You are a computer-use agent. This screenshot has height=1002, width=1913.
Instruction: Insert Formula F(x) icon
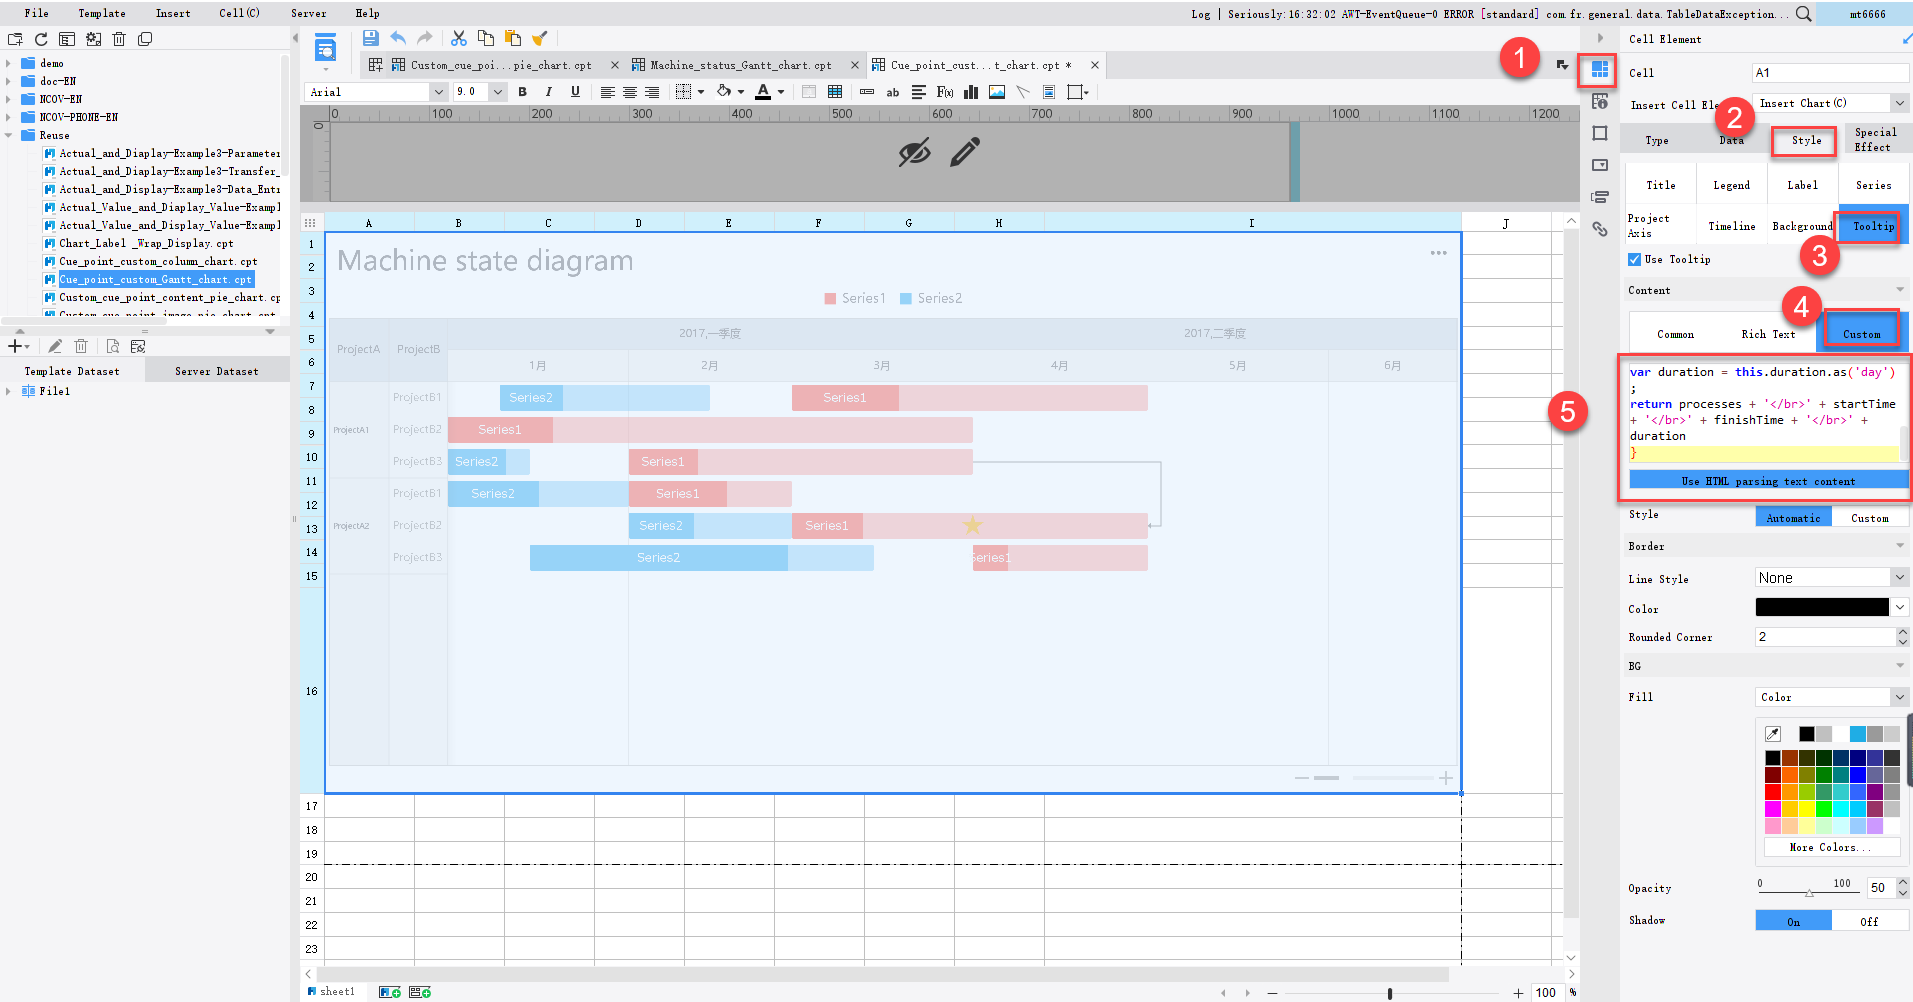(945, 92)
